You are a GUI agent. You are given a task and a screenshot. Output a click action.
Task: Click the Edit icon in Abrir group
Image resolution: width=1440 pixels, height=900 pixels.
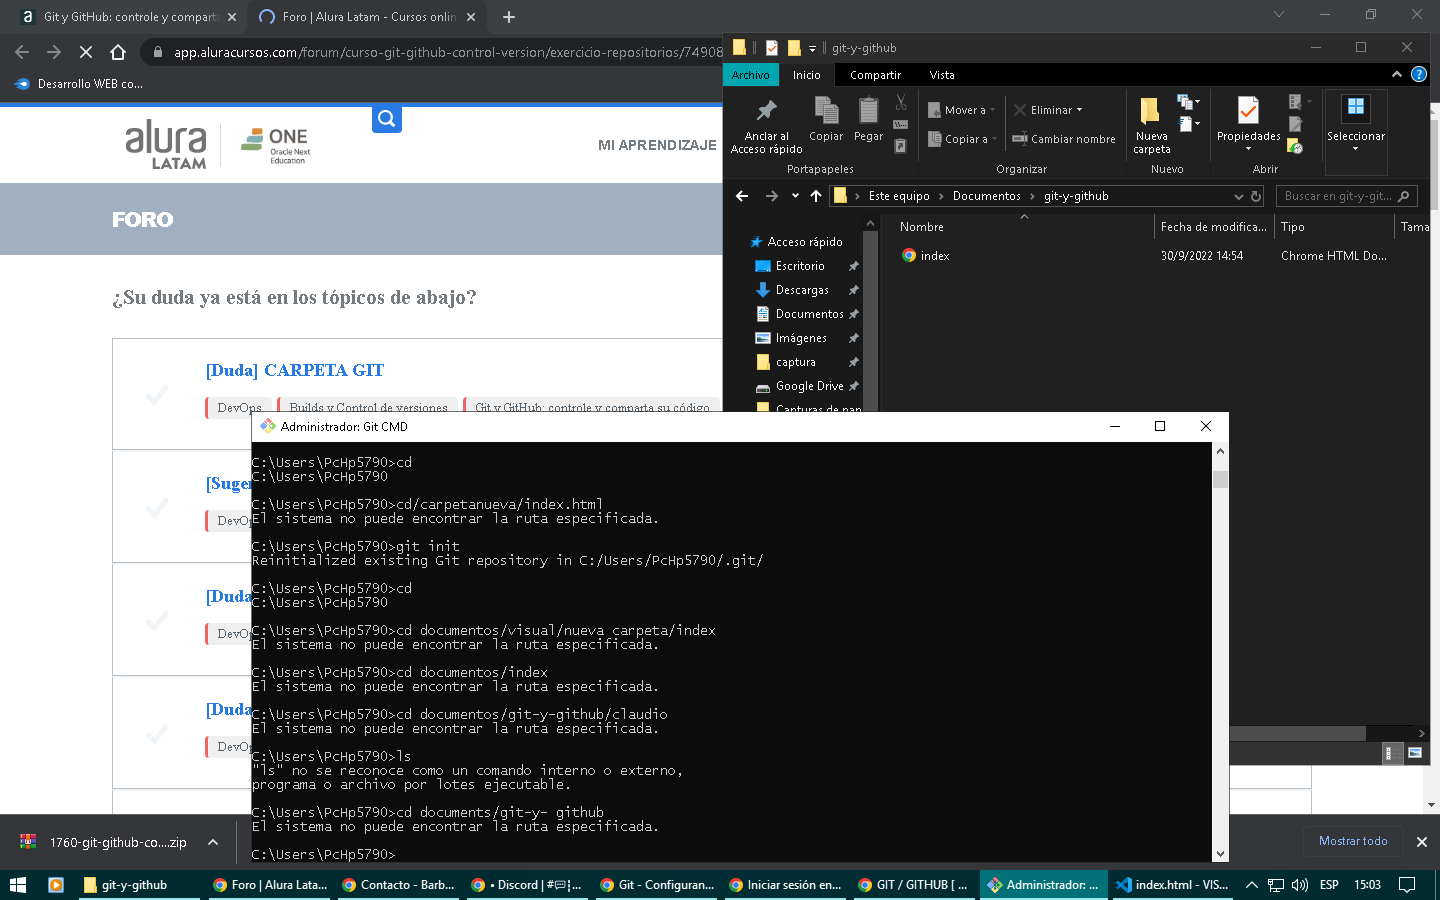pos(1295,124)
